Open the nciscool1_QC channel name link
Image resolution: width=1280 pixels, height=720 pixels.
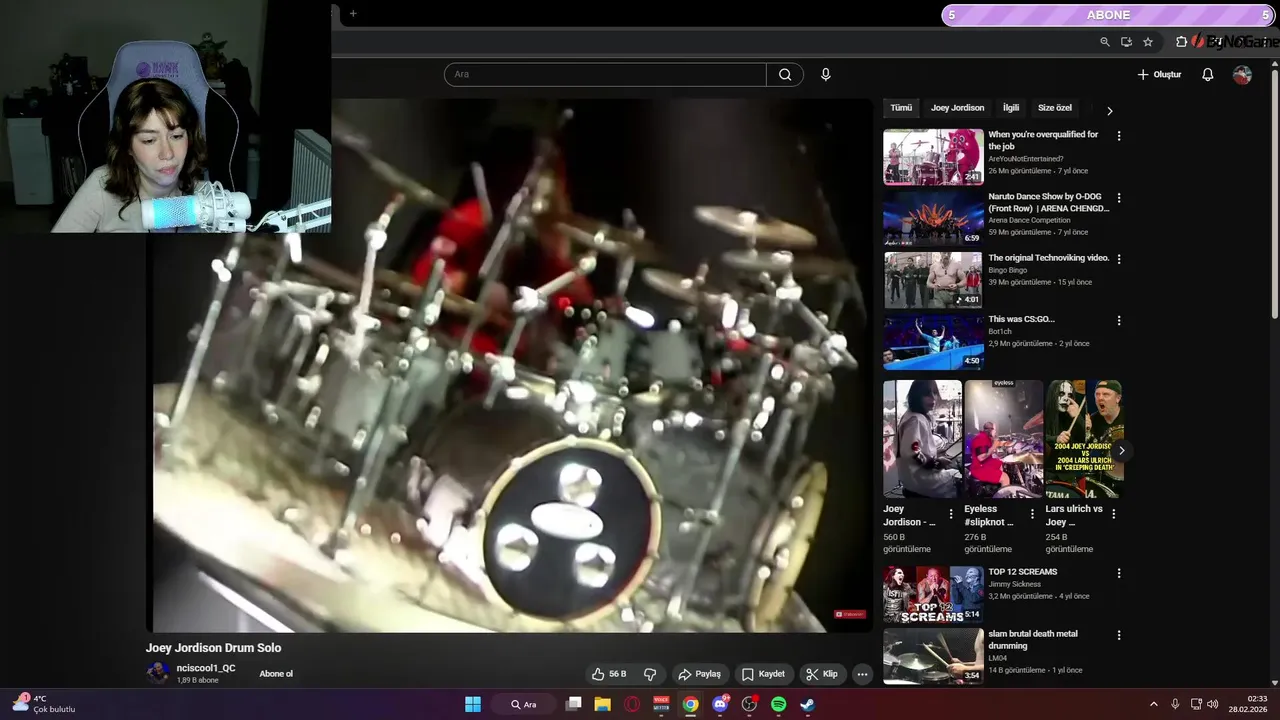(206, 668)
